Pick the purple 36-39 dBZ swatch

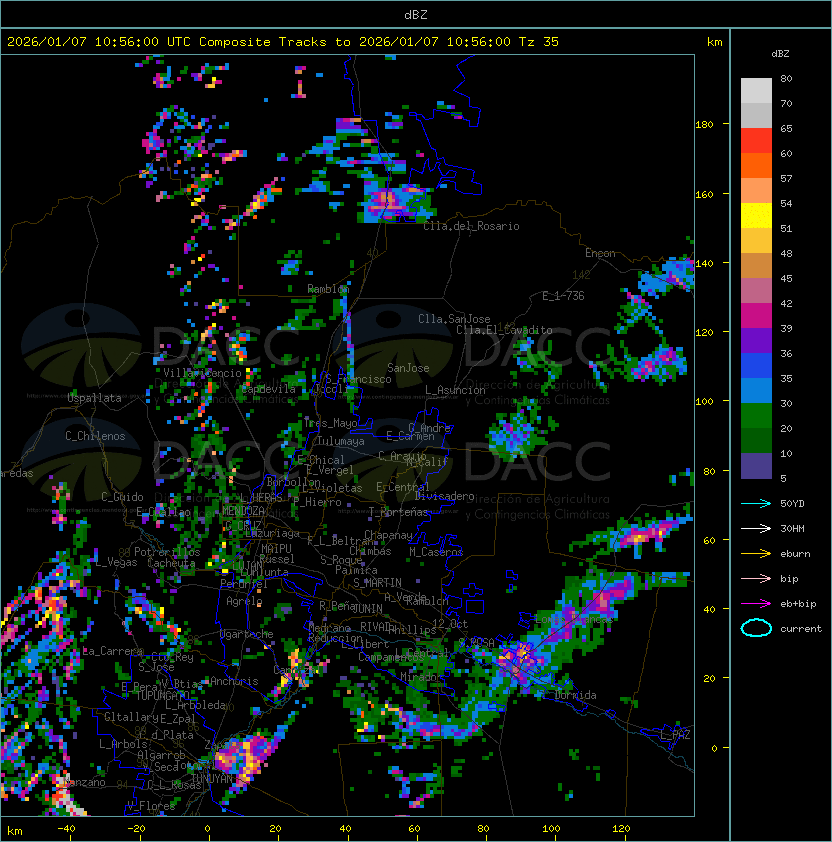(756, 340)
